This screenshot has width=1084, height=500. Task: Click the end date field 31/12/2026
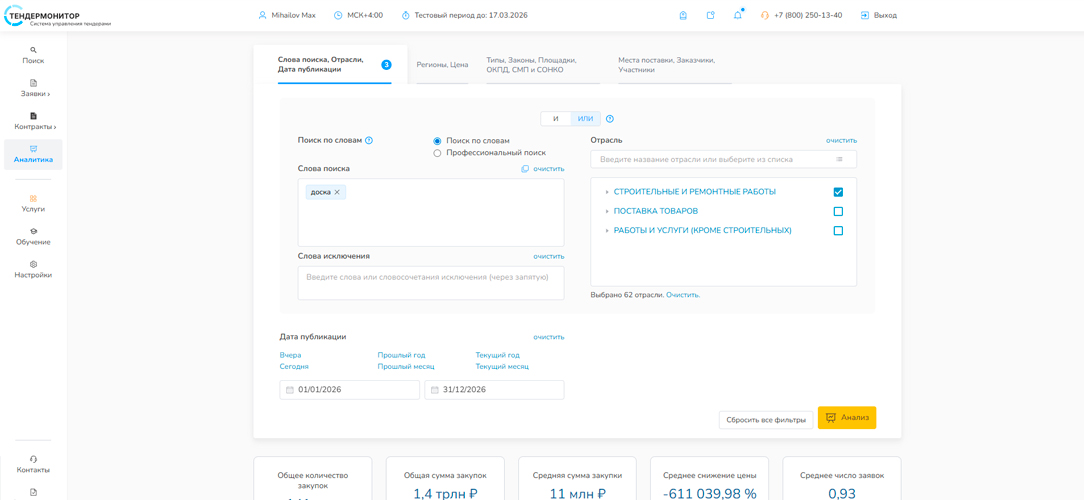coord(494,390)
